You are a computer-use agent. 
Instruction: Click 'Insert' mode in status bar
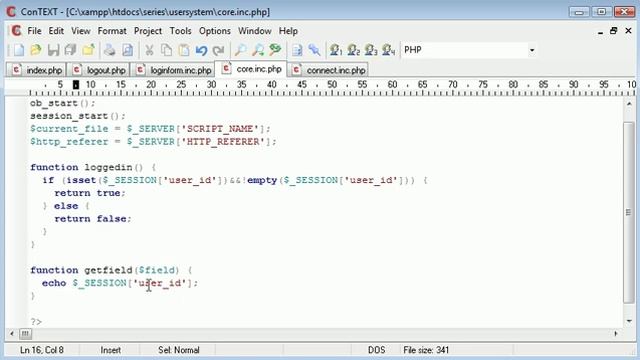[x=111, y=350]
